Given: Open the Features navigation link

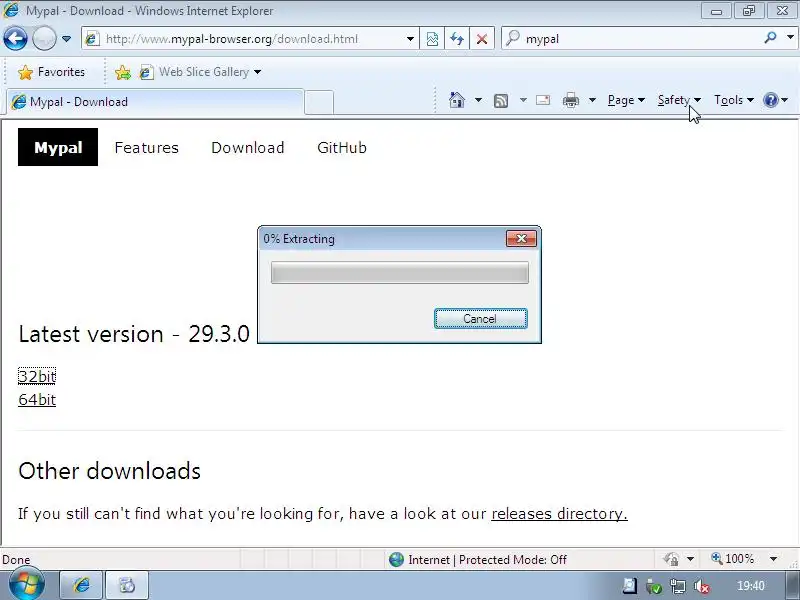Looking at the screenshot, I should click(146, 148).
